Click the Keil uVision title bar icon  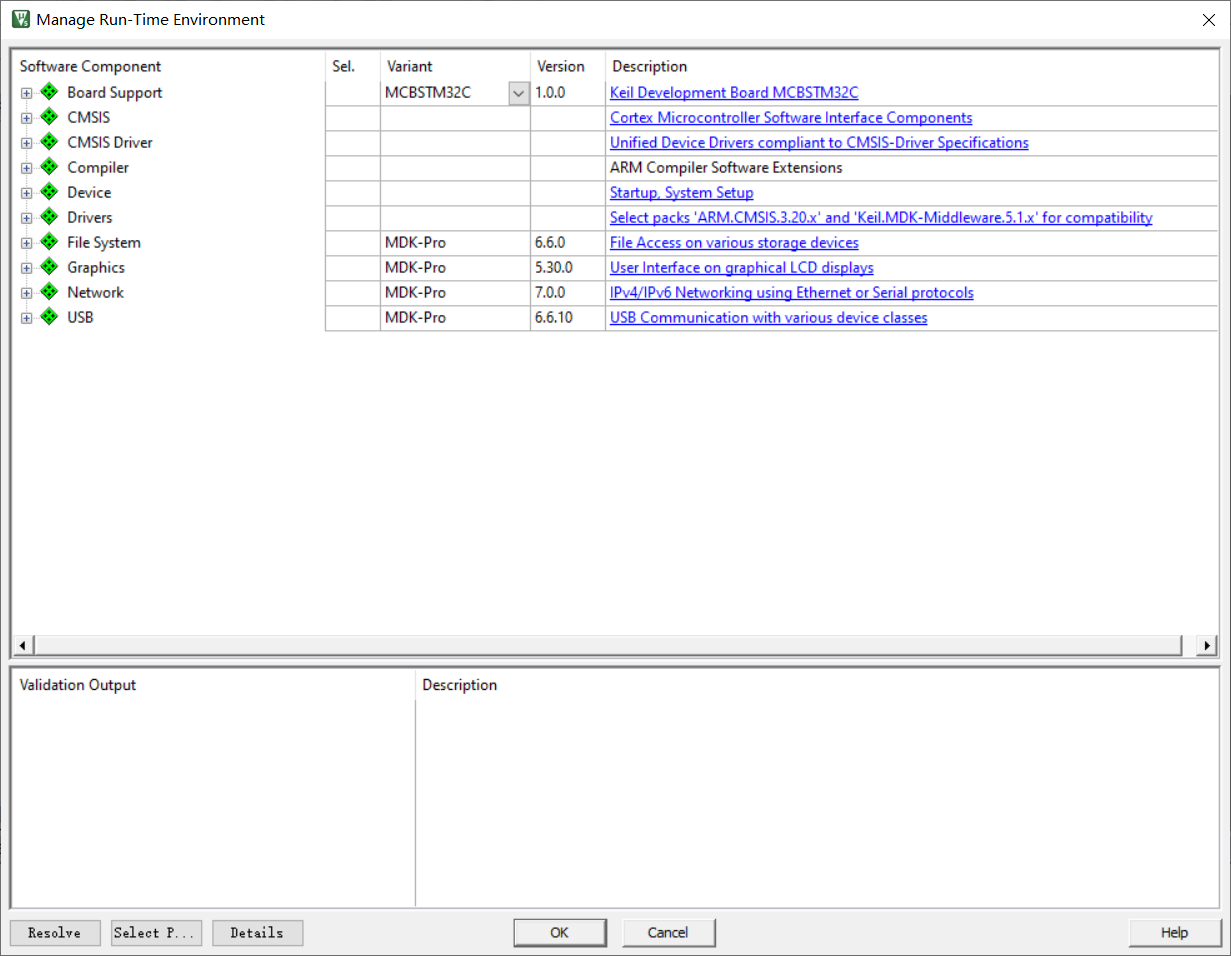(20, 19)
